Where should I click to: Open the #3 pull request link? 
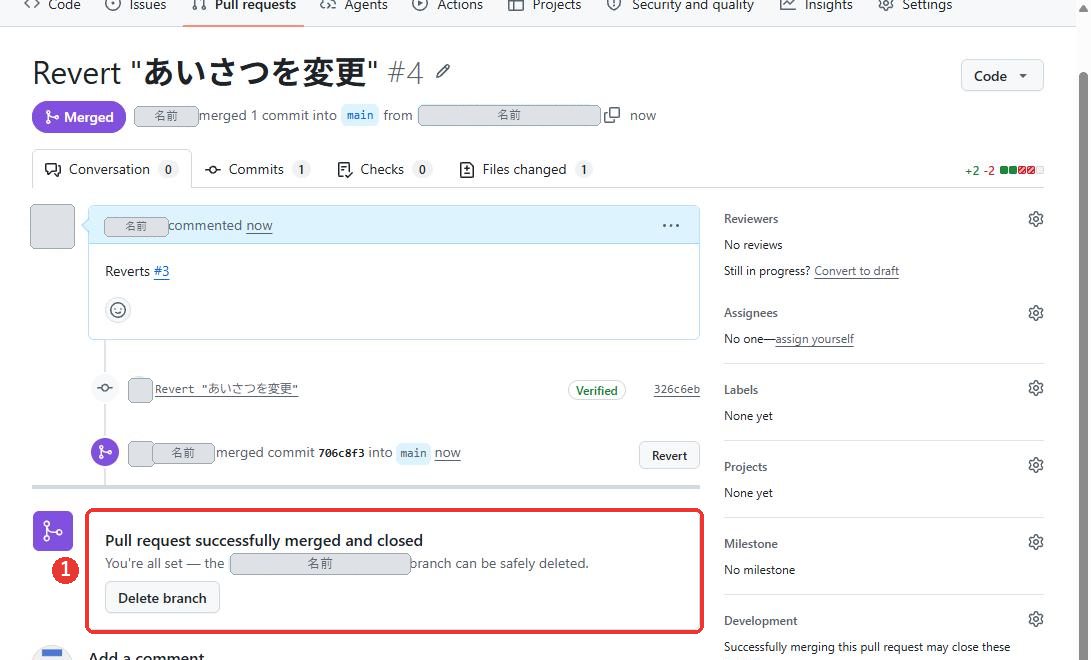(x=161, y=271)
